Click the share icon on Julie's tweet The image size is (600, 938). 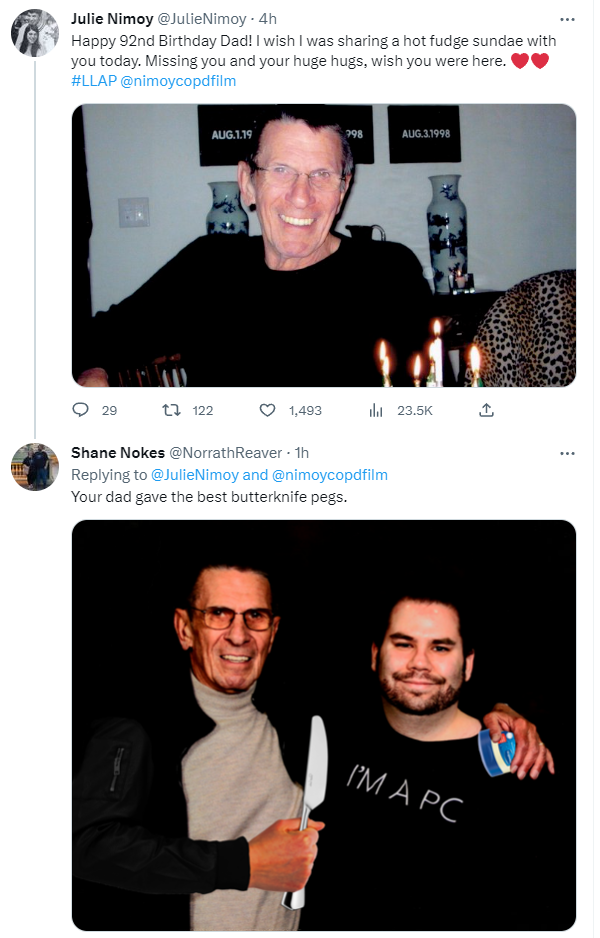tap(486, 410)
